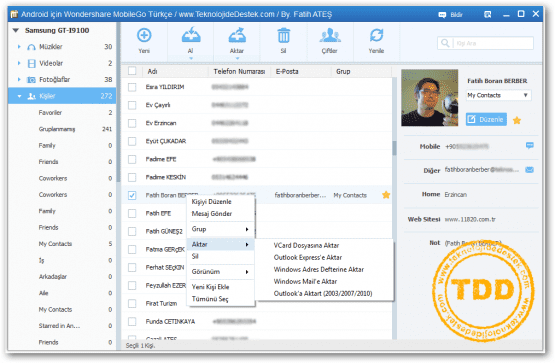Click the SMS icon next to Mobile number
Image resolution: width=555 pixels, height=363 pixels.
[x=530, y=145]
